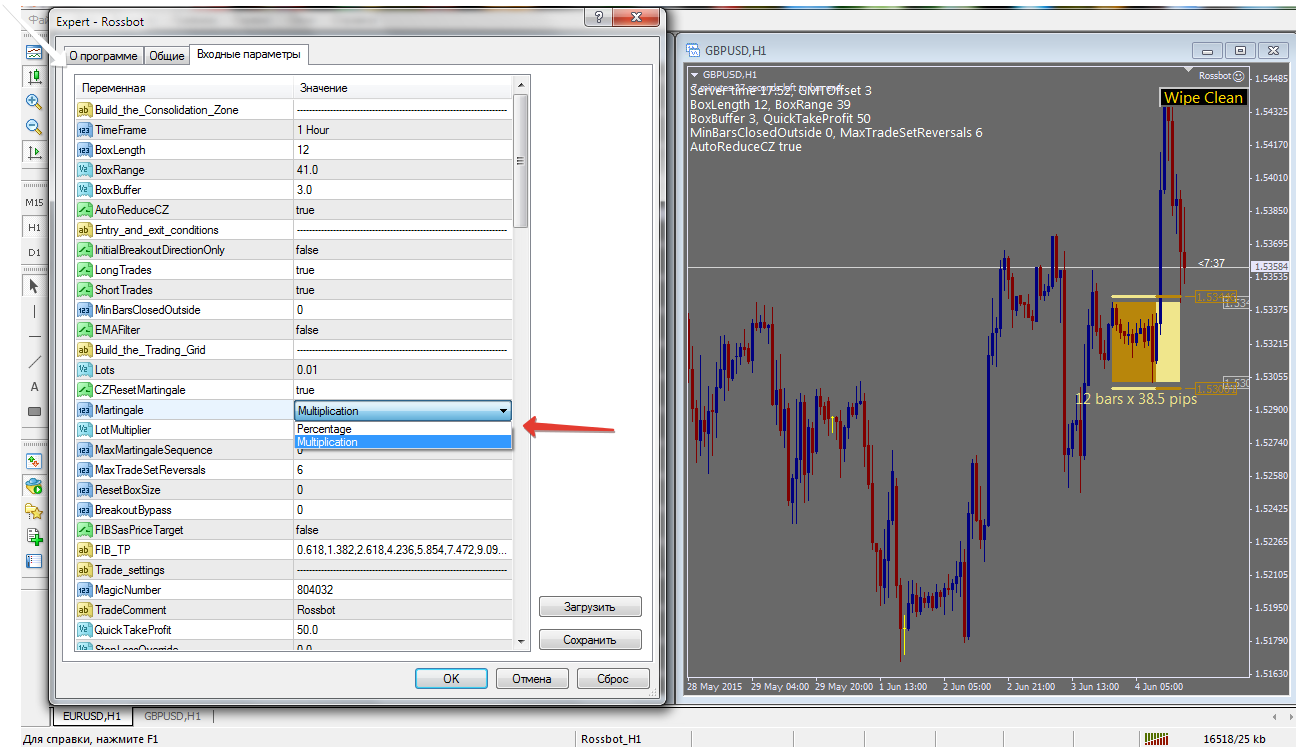Select the AutoReduceCZ value true
Image resolution: width=1296 pixels, height=747 pixels.
[x=403, y=210]
